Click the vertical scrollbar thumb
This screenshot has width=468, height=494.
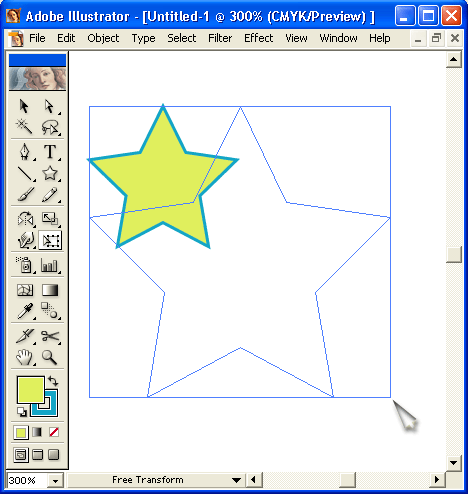(453, 255)
